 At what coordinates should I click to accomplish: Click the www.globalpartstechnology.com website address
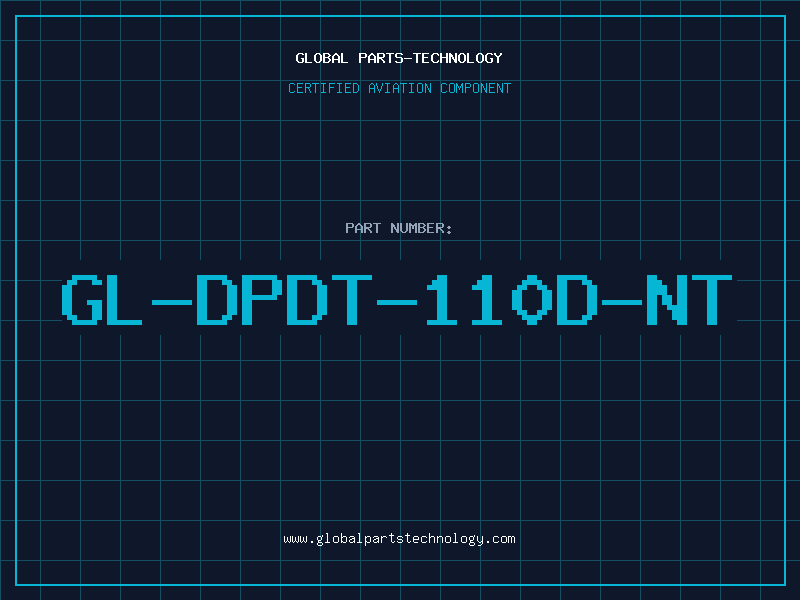399,539
